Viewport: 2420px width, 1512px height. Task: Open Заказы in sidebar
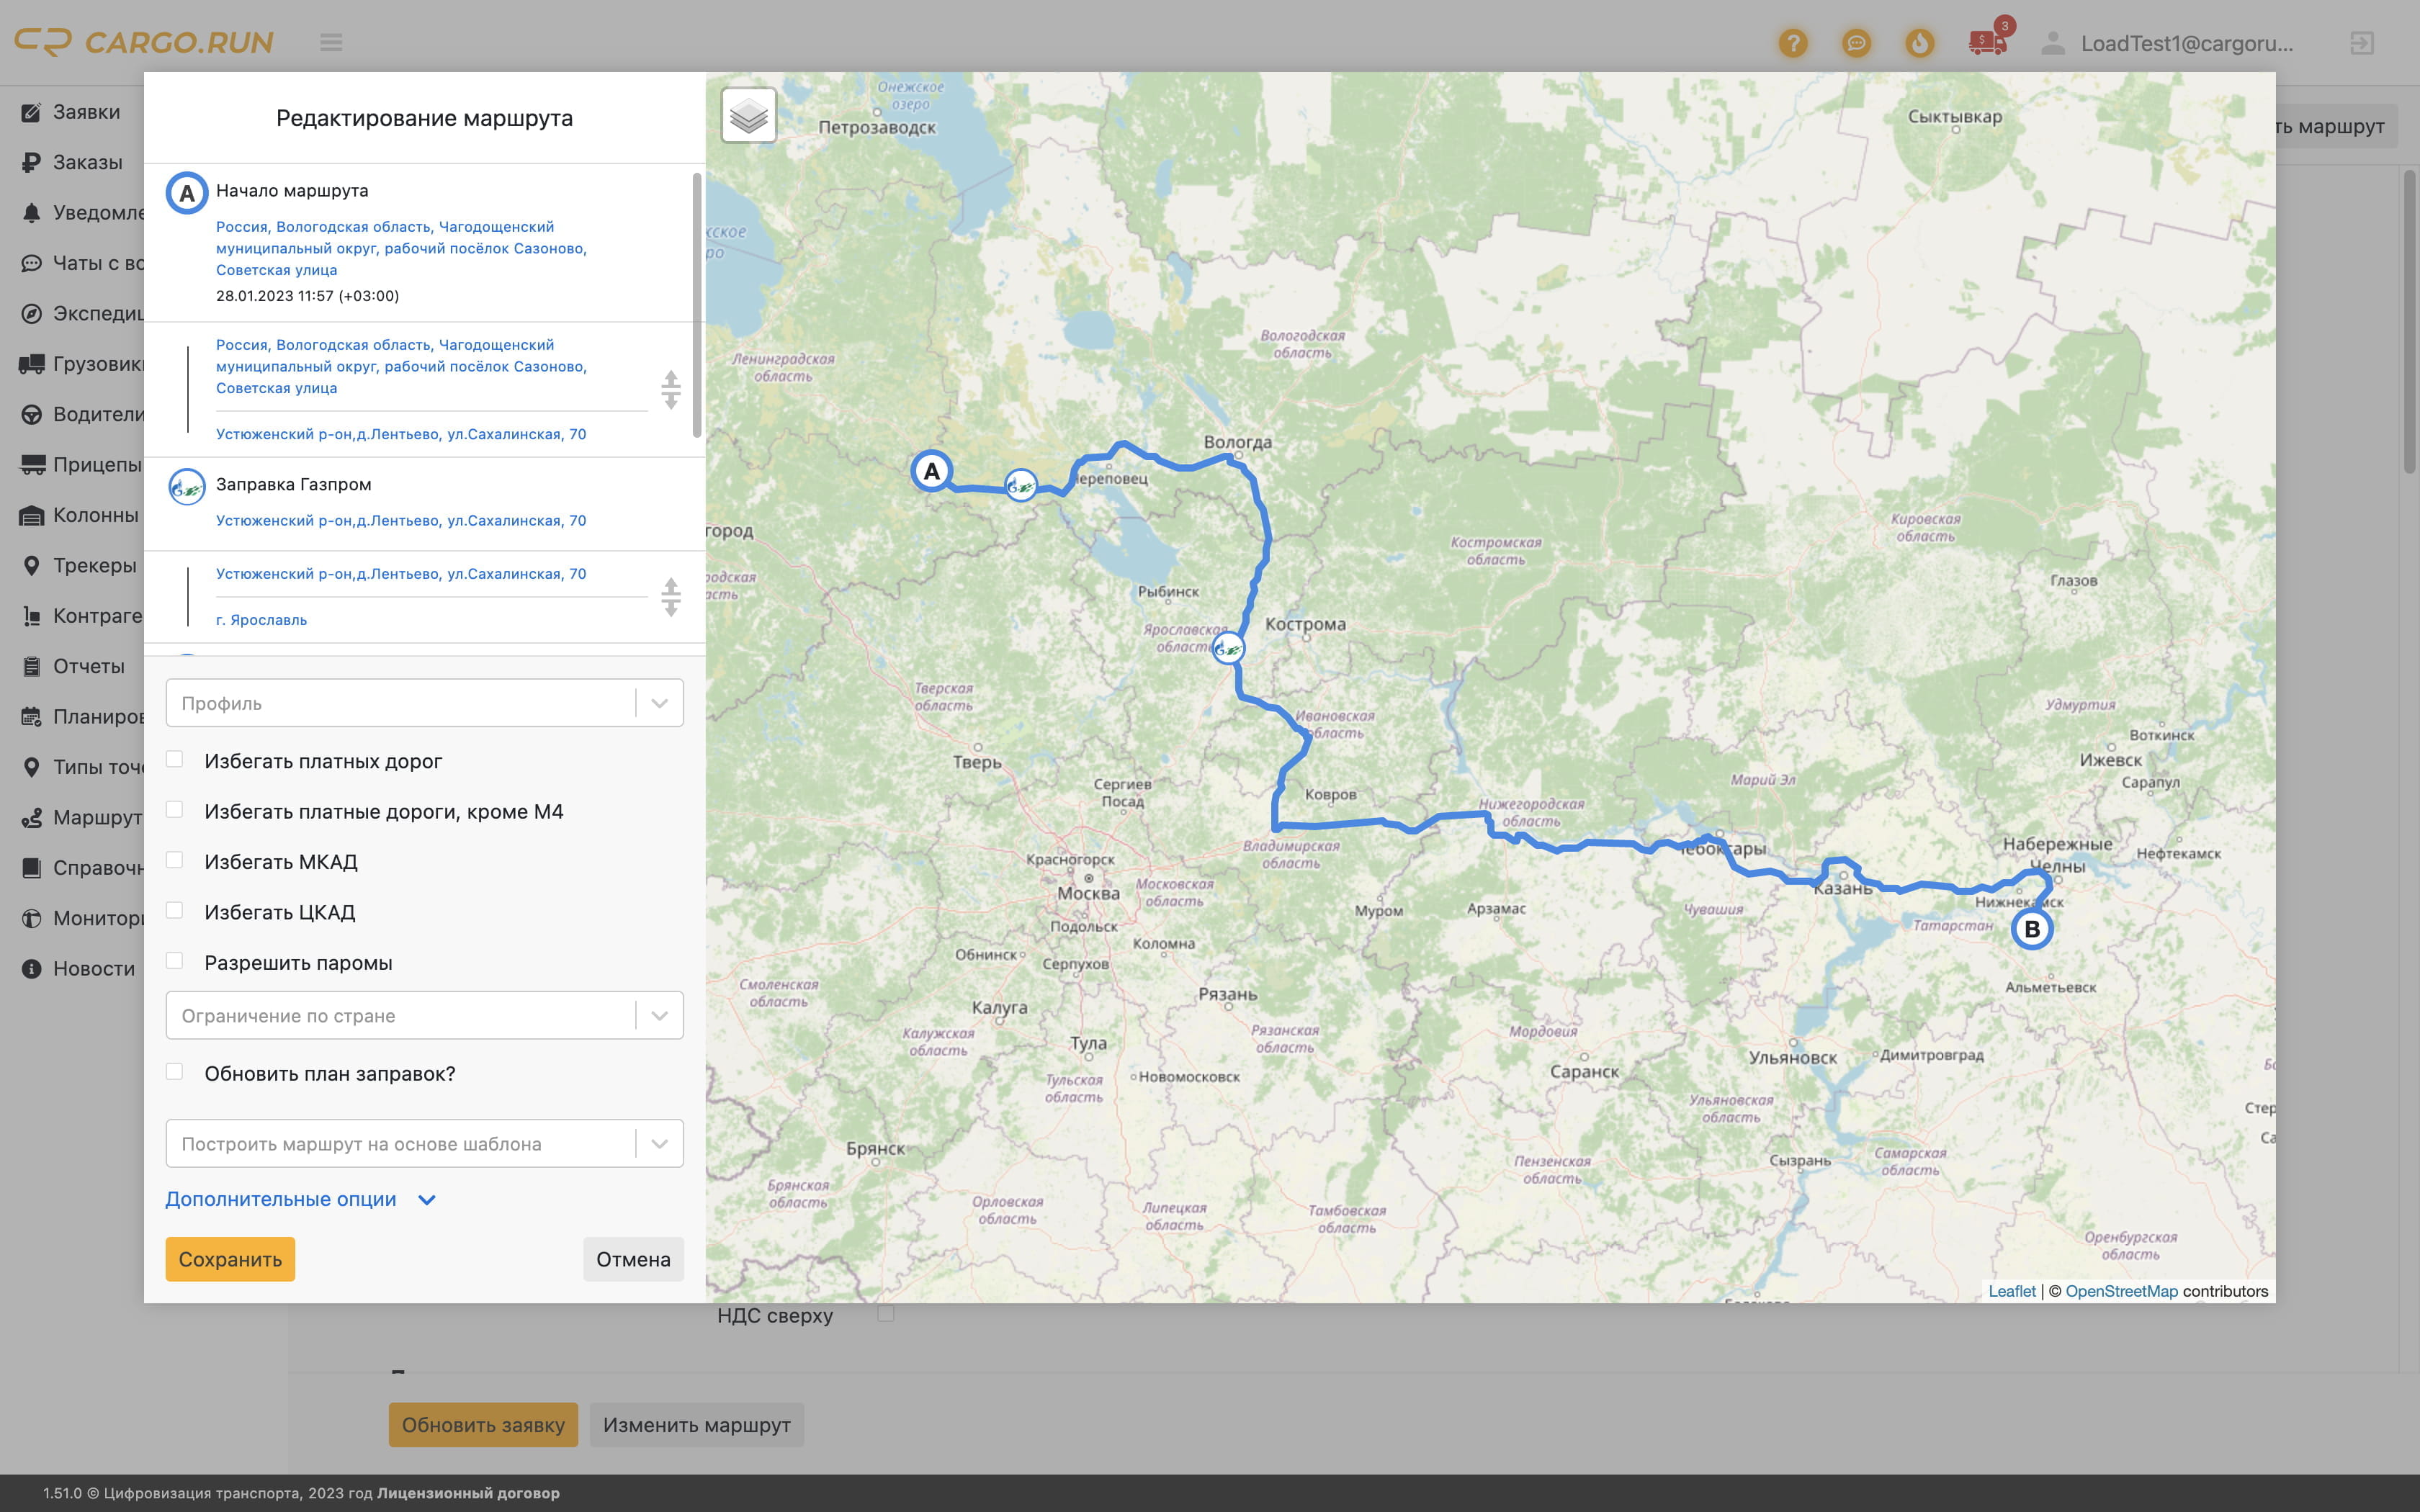click(87, 162)
